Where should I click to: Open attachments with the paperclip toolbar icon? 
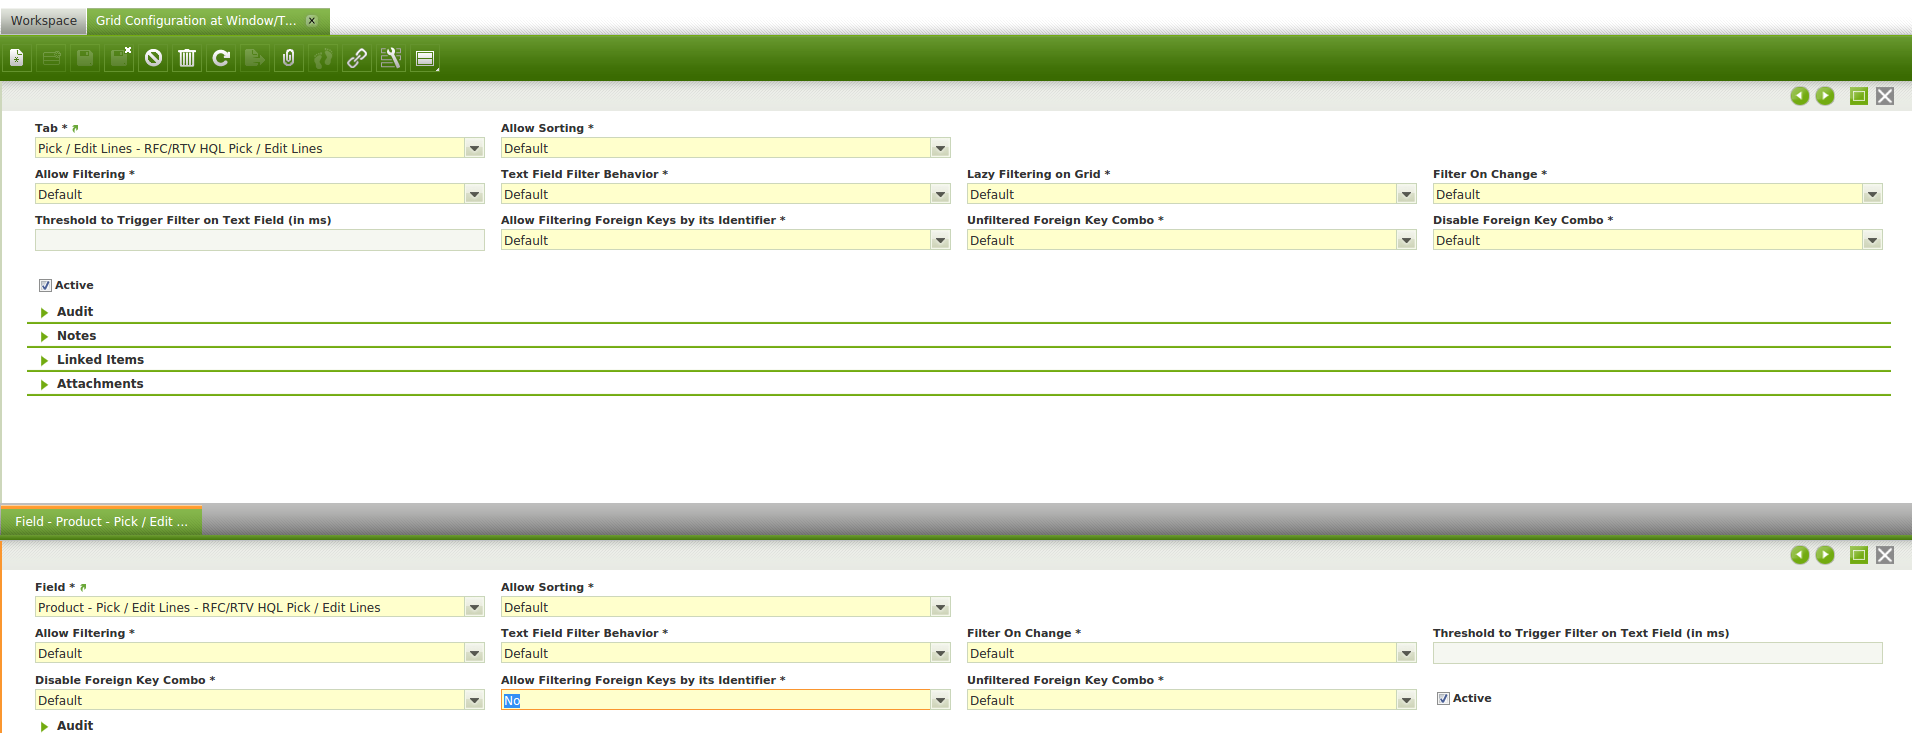(289, 58)
